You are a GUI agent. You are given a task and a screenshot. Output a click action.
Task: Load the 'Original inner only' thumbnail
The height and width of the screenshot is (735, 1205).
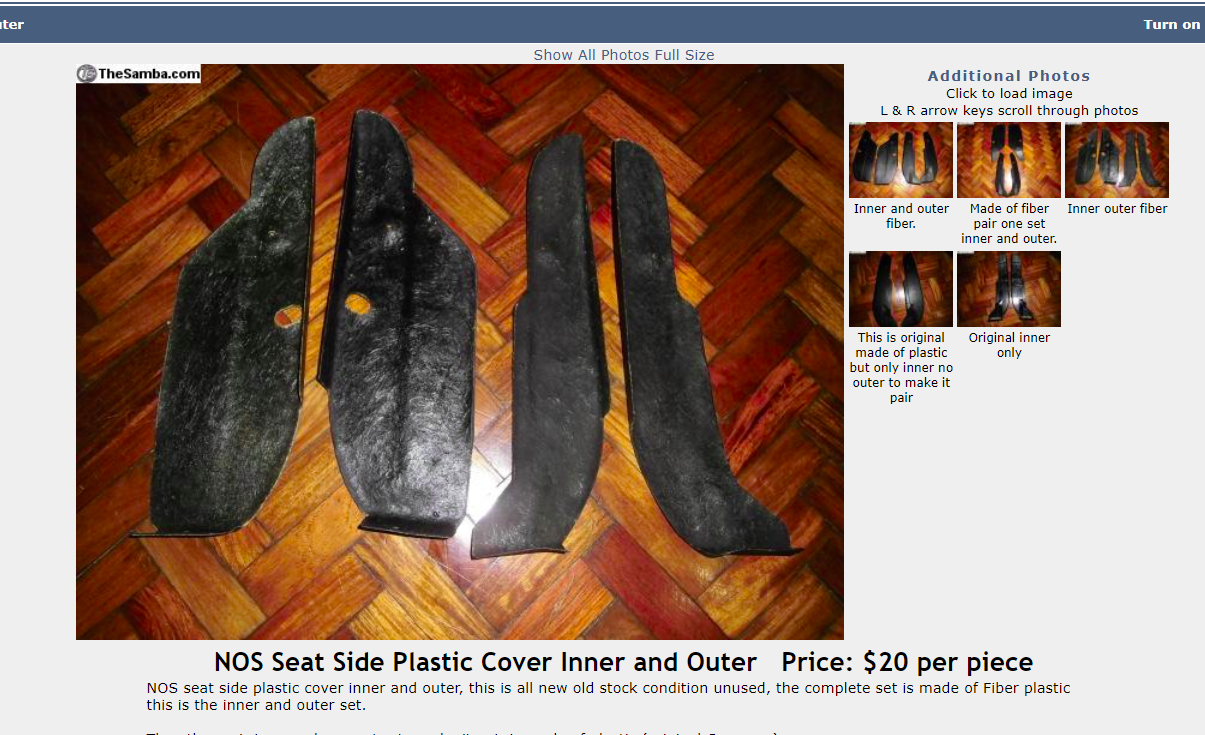pos(1009,289)
